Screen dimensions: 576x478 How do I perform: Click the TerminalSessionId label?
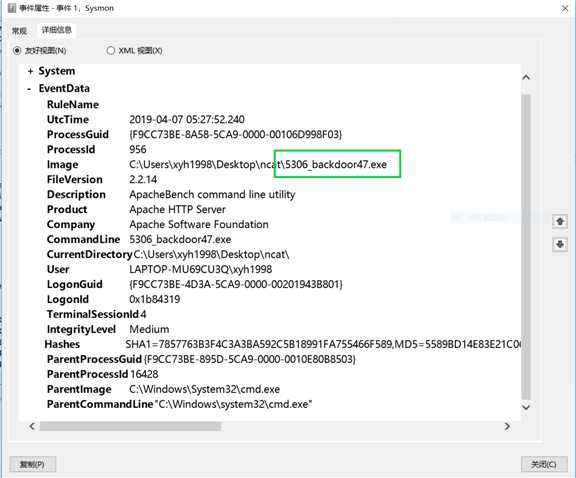click(x=93, y=315)
